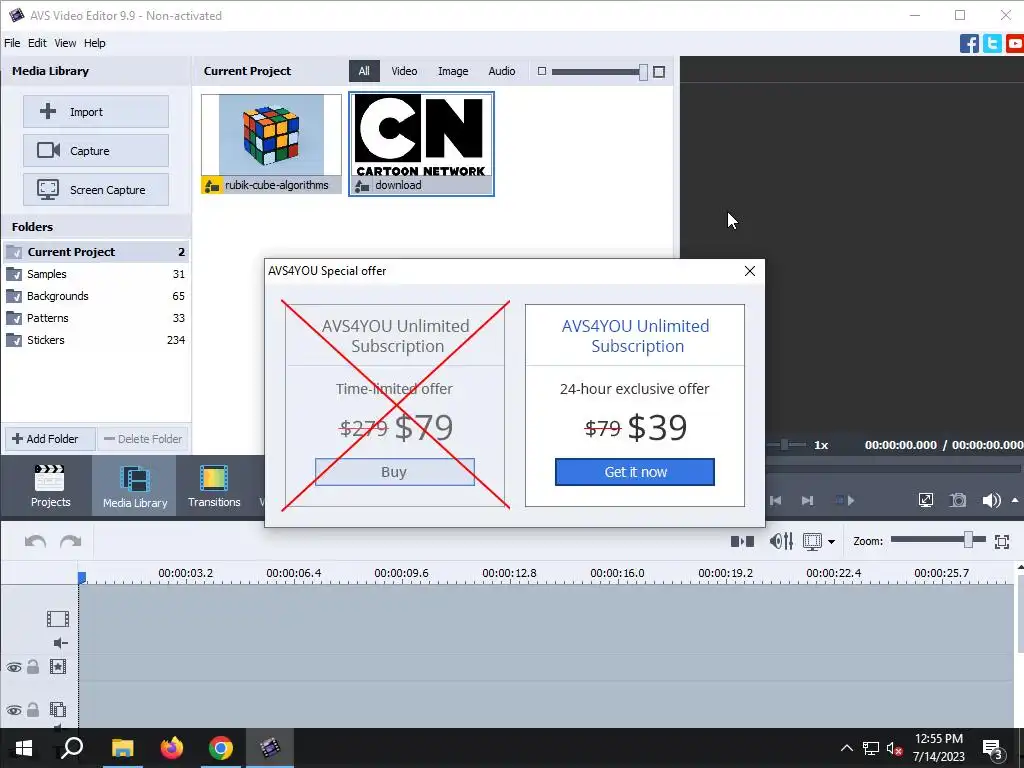Go to previous frame in preview
Image resolution: width=1024 pixels, height=768 pixels.
tap(776, 501)
